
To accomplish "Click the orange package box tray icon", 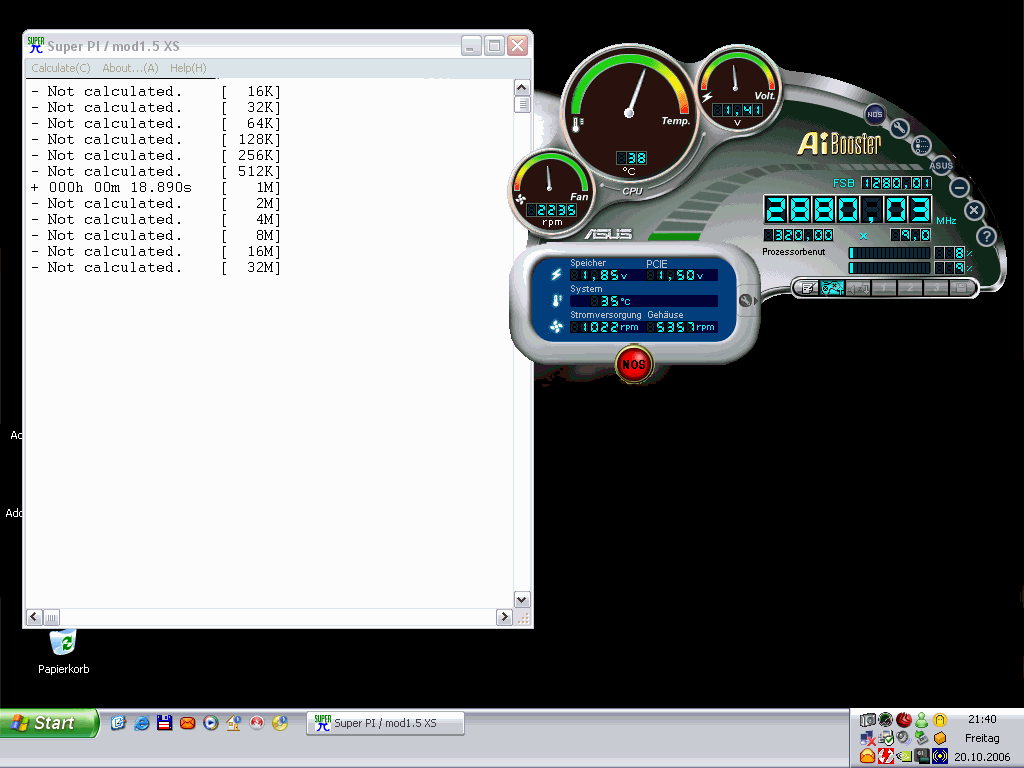I will click(940, 738).
